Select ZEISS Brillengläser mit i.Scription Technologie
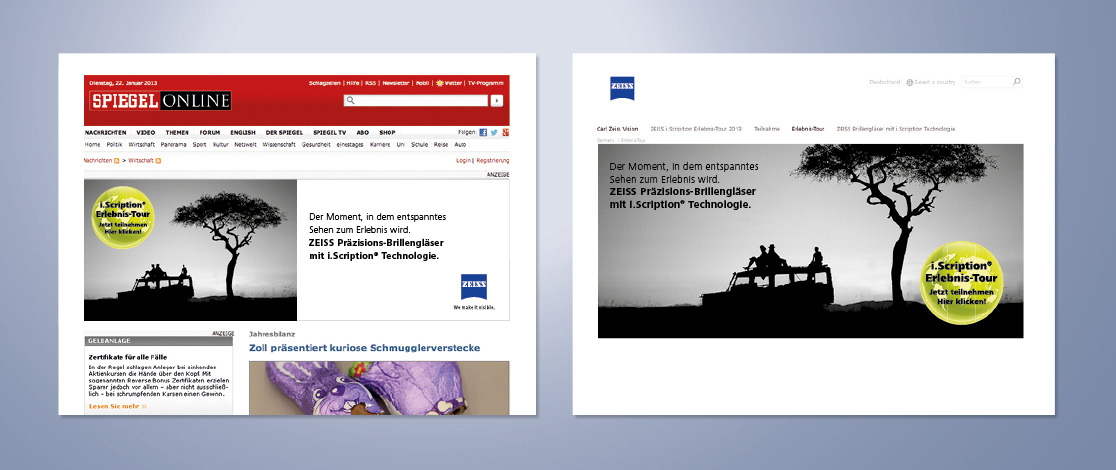Viewport: 1116px width, 470px height. click(895, 129)
